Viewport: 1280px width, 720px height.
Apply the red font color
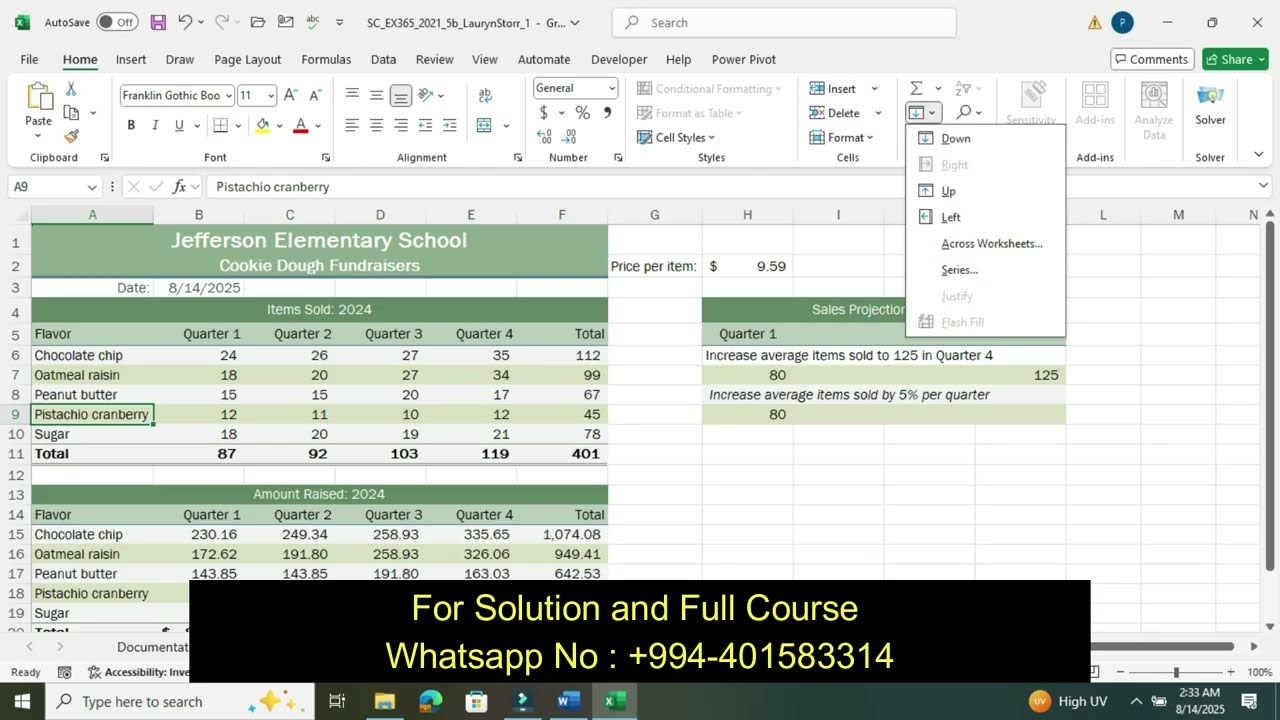coord(301,126)
